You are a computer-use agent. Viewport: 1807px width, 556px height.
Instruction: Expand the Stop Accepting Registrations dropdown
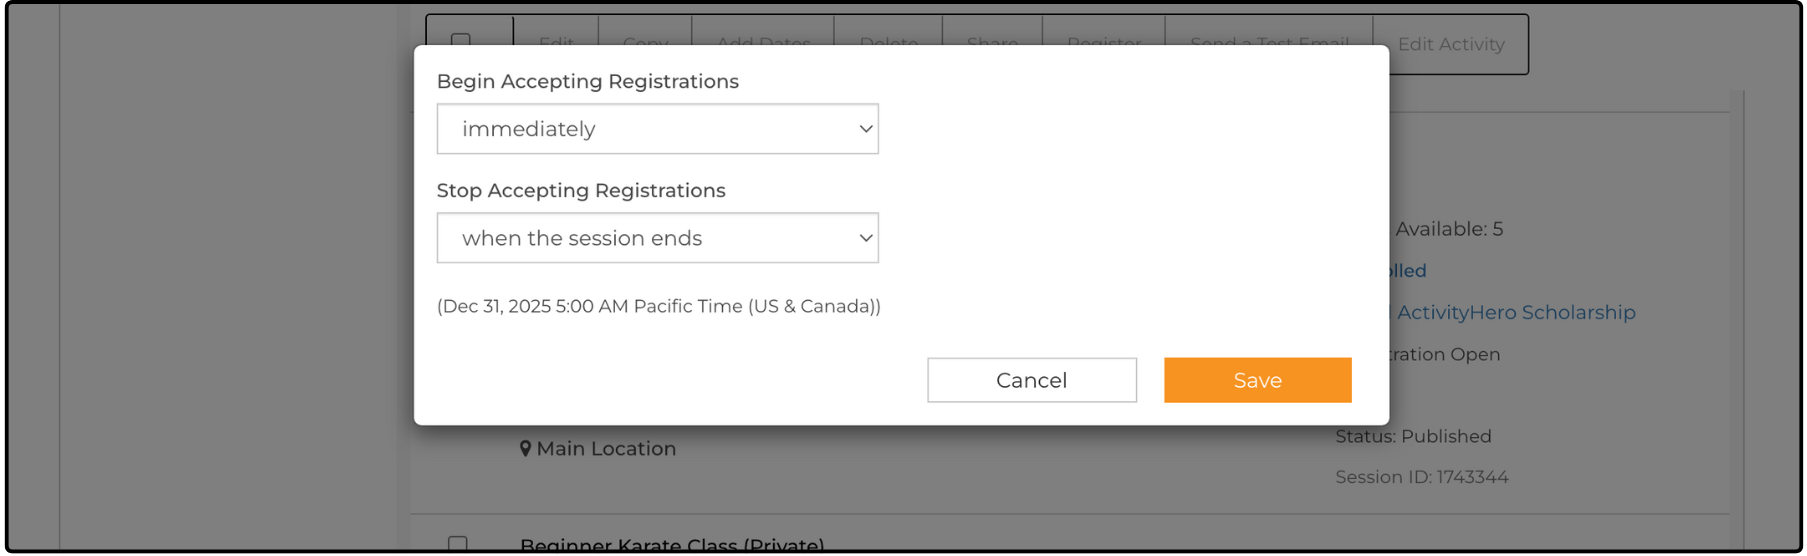(657, 238)
